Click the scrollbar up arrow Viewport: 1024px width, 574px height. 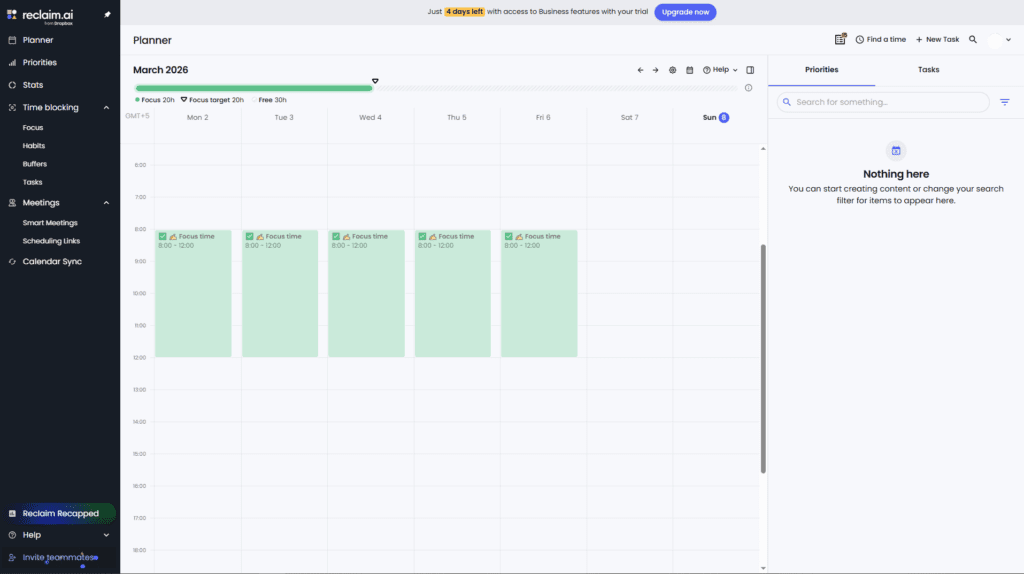[x=763, y=149]
